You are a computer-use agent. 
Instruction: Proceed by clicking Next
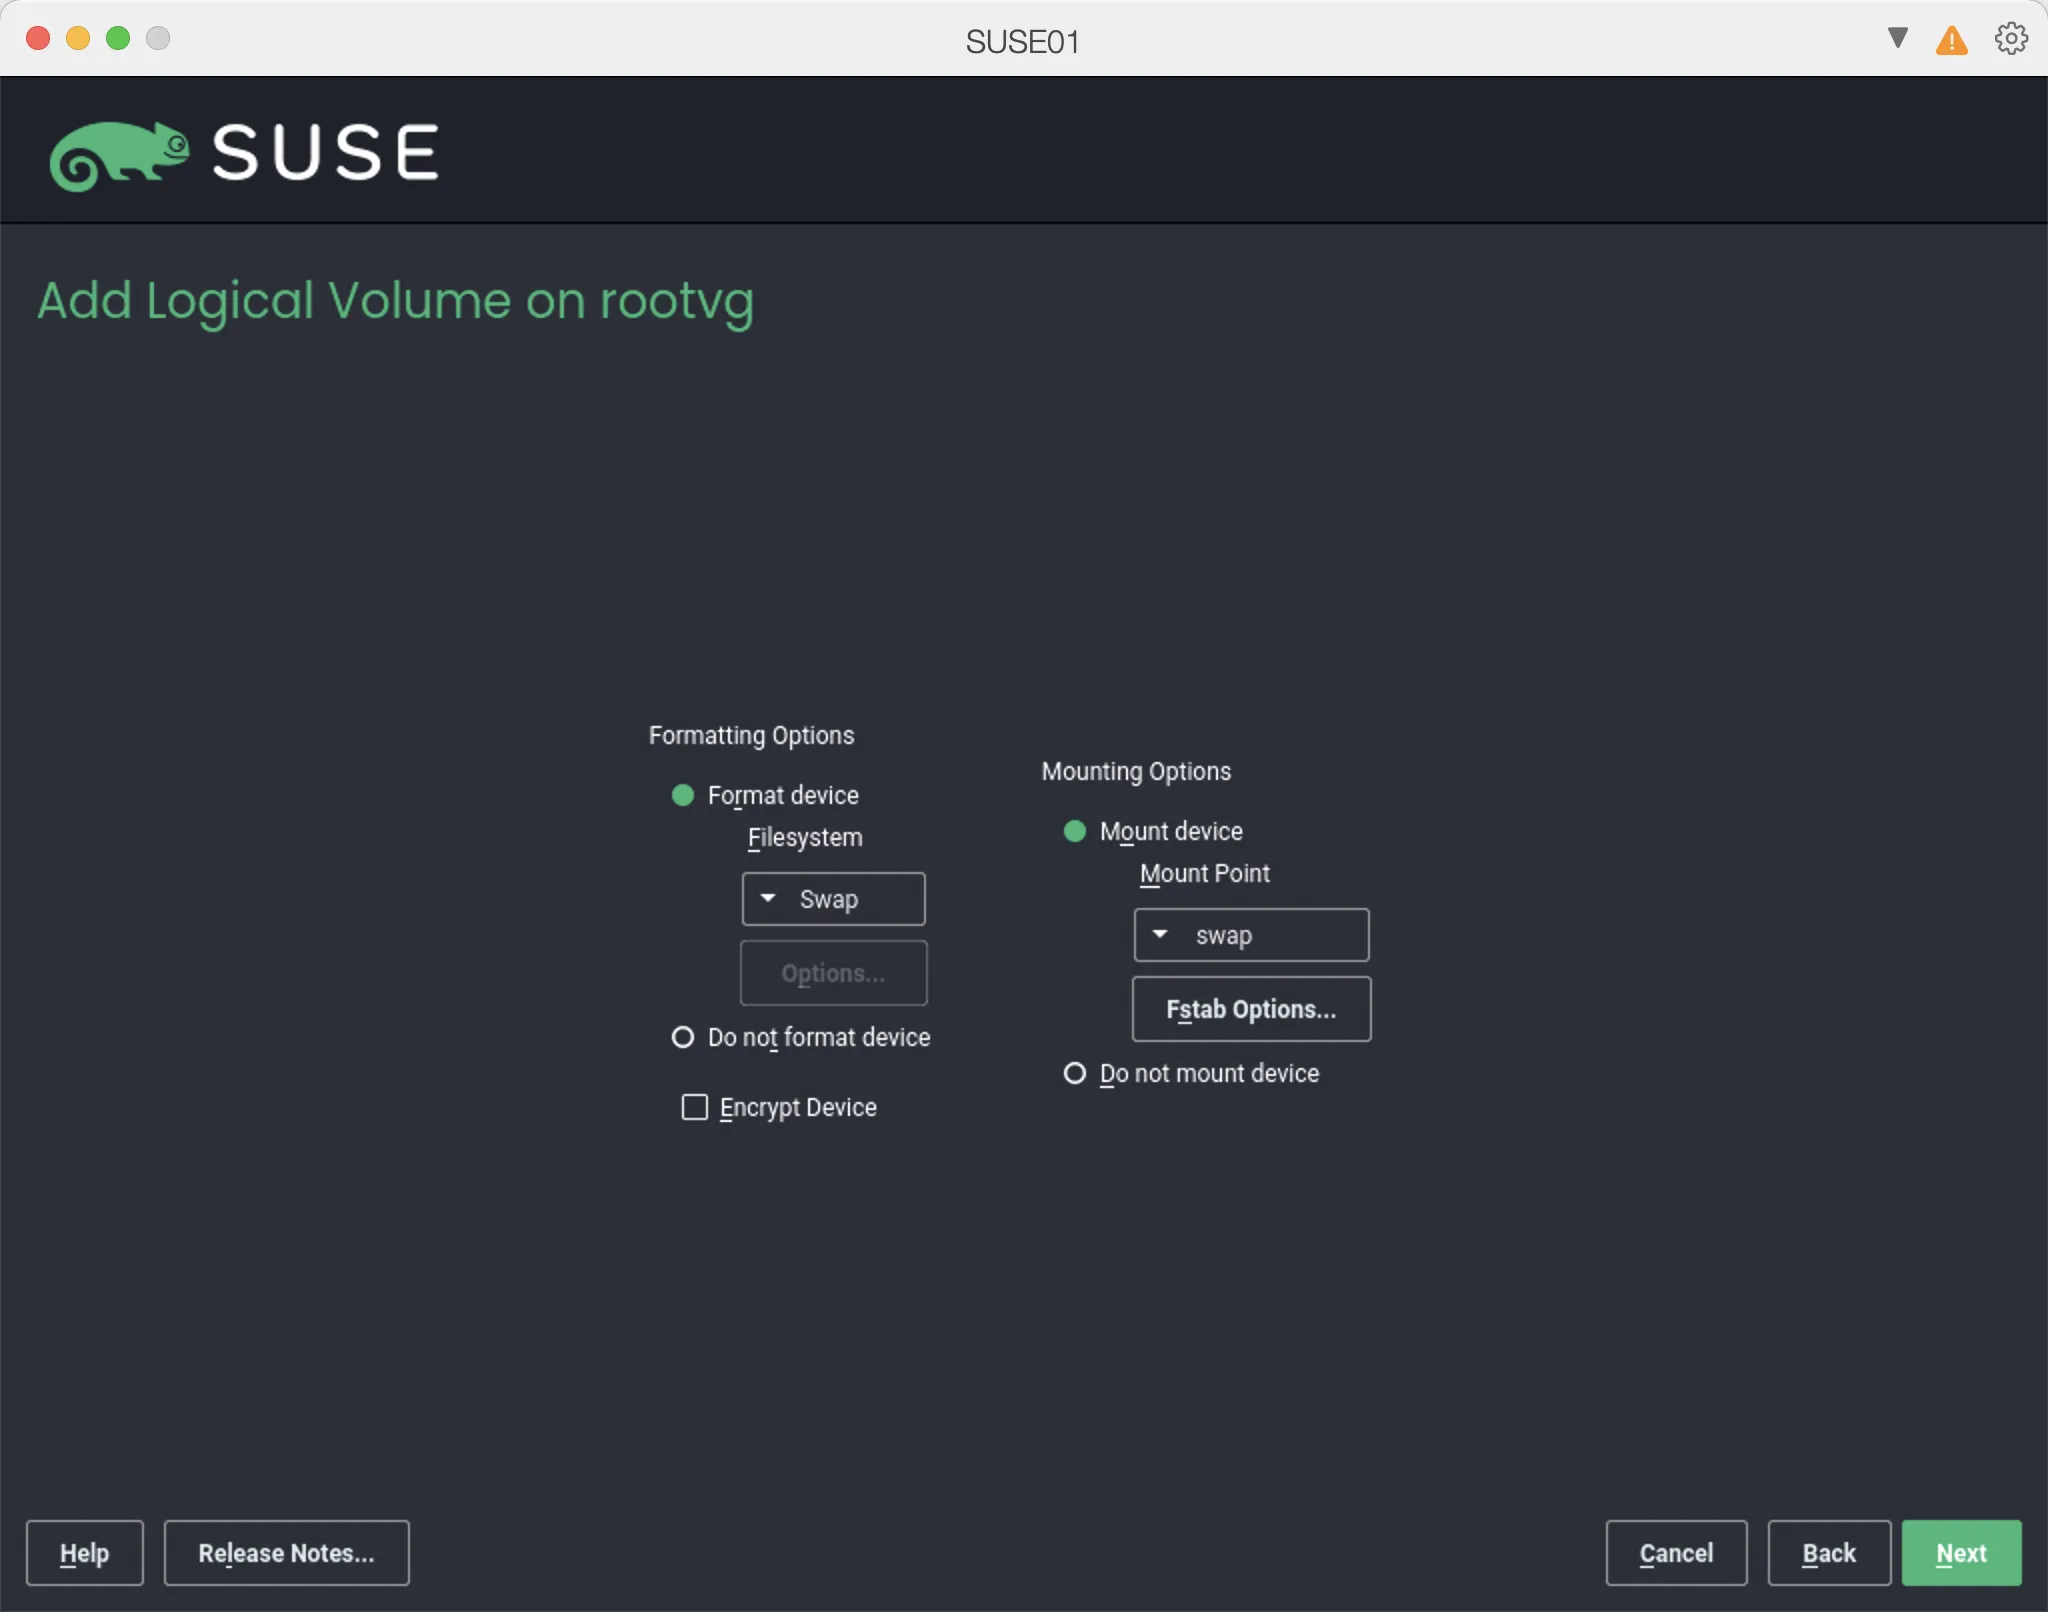(x=1960, y=1553)
